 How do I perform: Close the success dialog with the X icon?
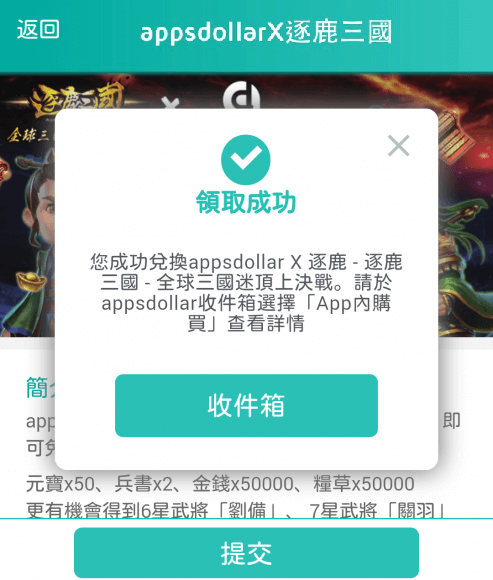pos(398,145)
